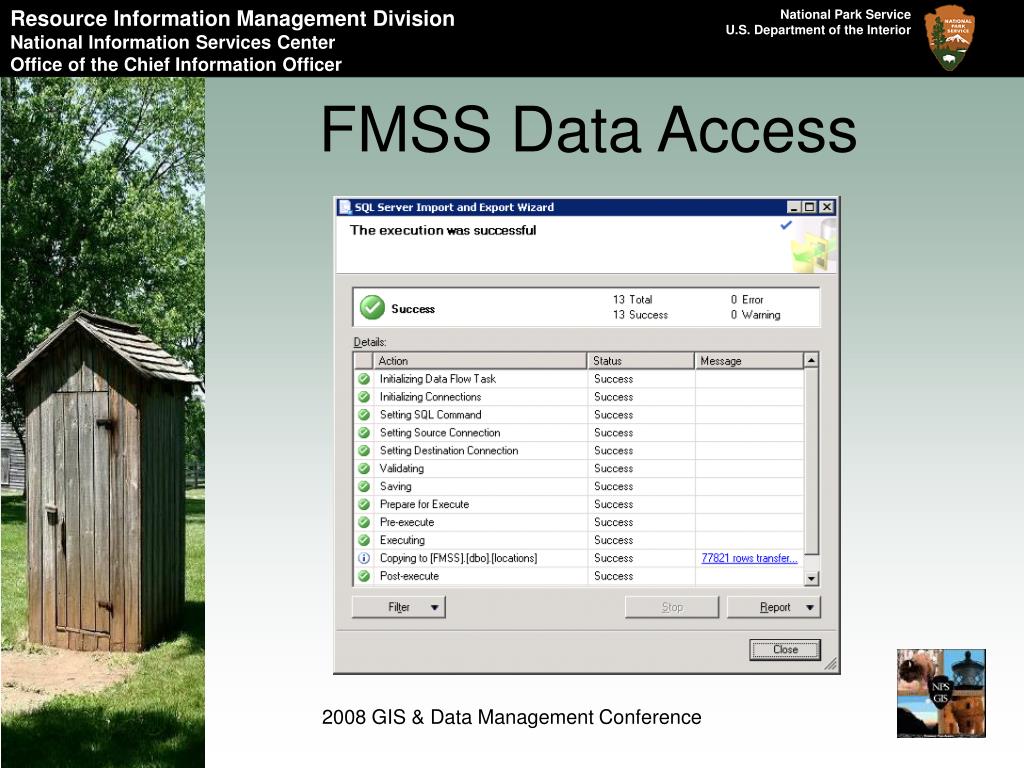1024x768 pixels.
Task: Click the green check beside Initializing Data Flow Task
Action: 364,379
